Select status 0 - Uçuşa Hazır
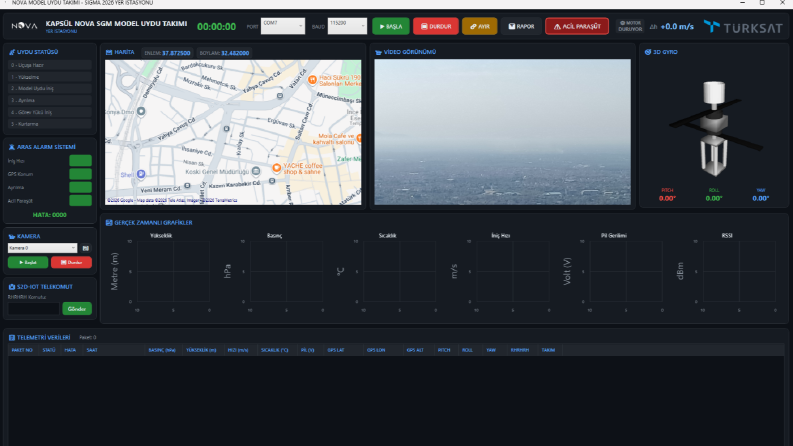793x446 pixels. [50, 65]
